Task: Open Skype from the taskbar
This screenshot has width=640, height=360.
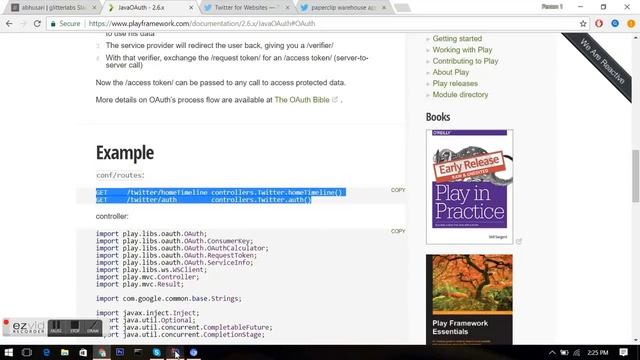Action: click(x=157, y=352)
